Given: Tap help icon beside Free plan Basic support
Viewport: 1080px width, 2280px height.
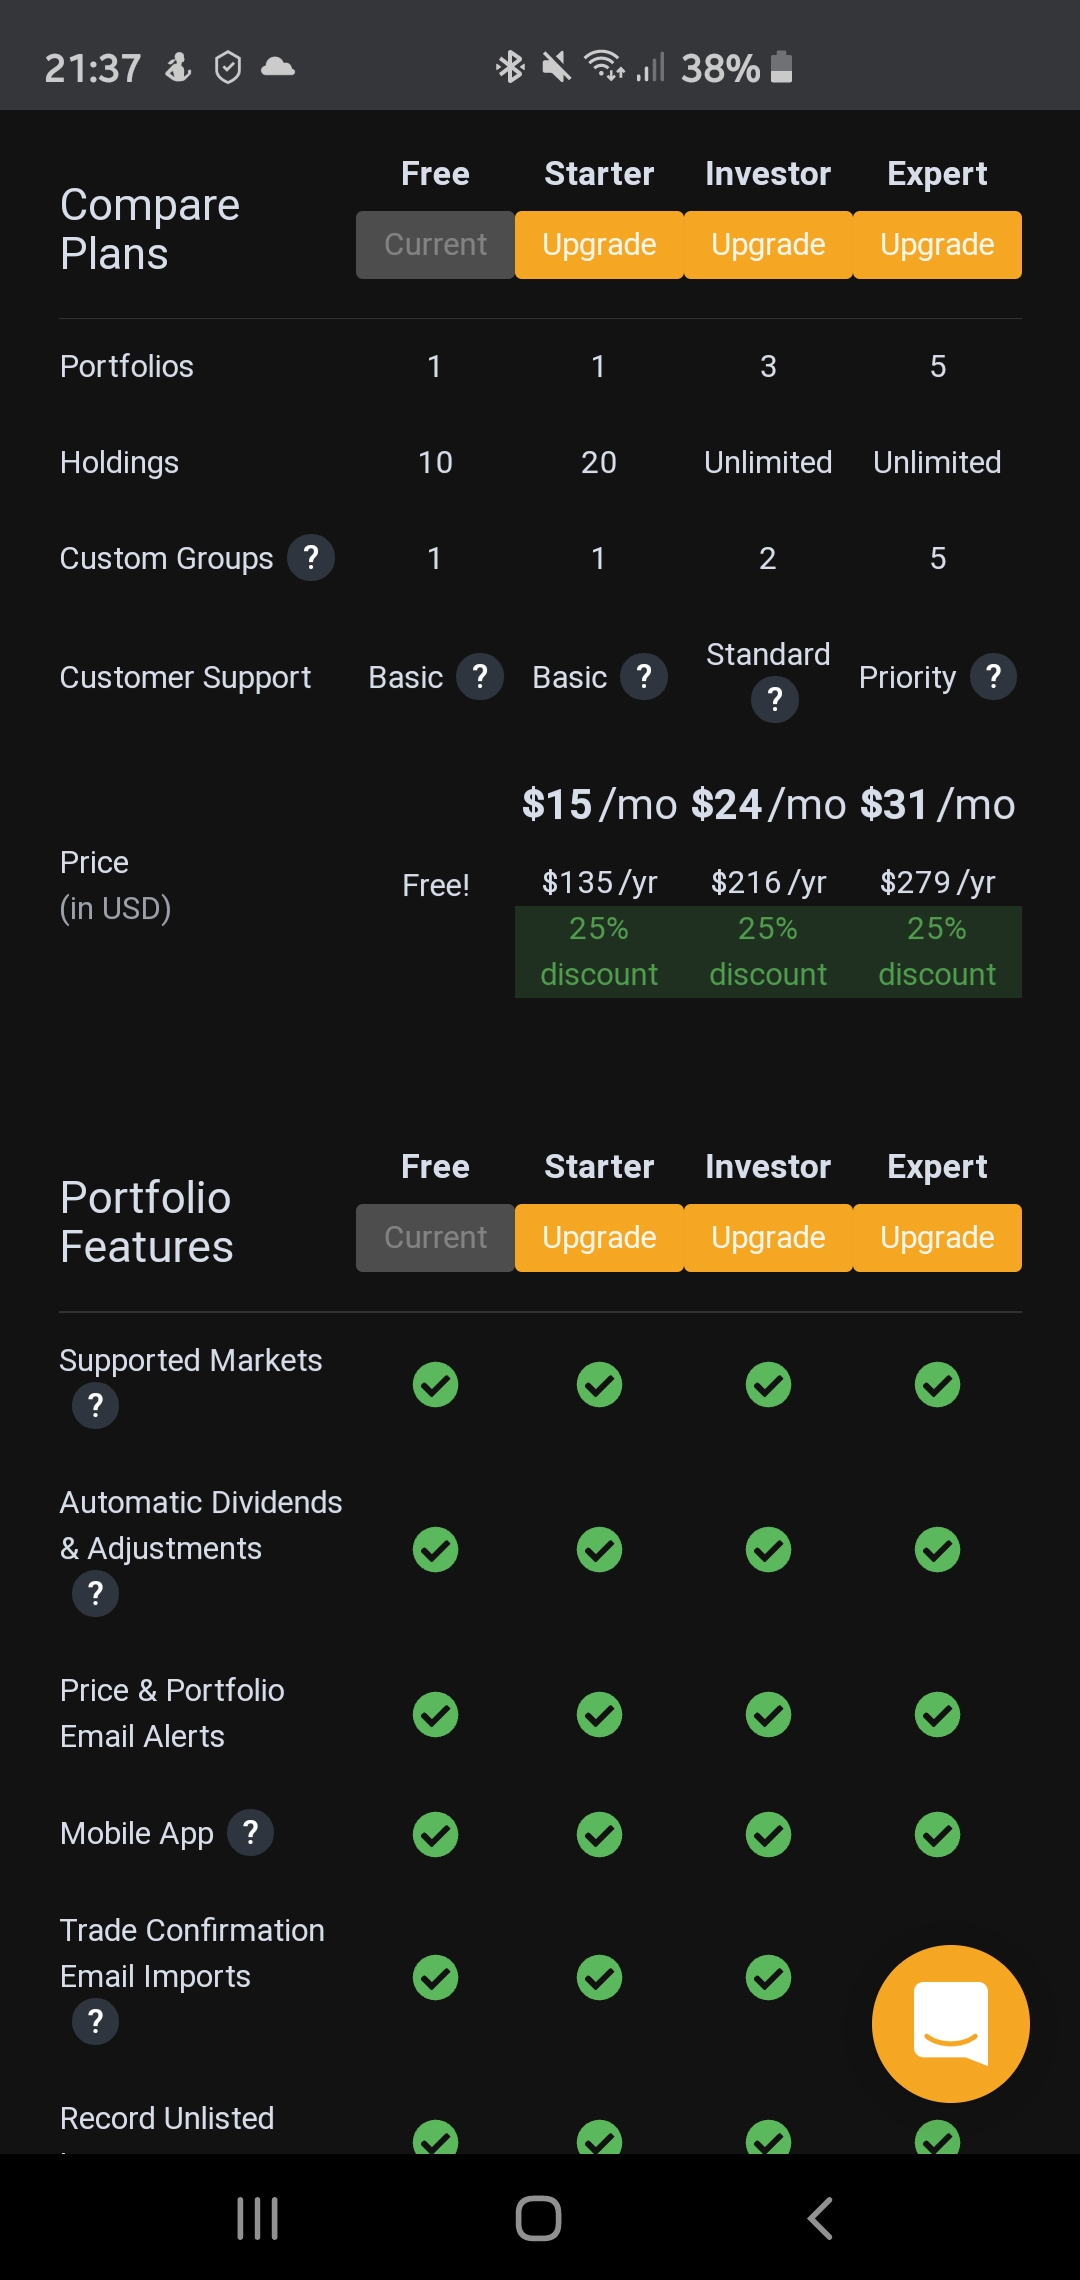Looking at the screenshot, I should (480, 677).
